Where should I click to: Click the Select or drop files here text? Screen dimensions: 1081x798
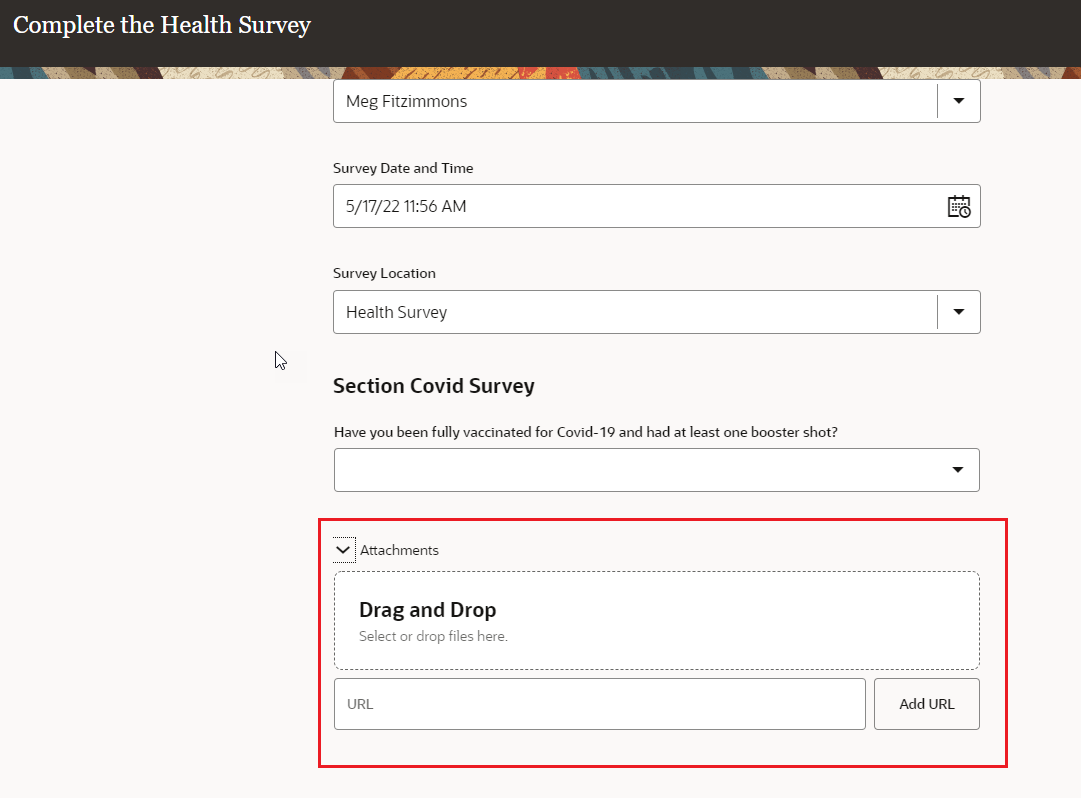433,634
